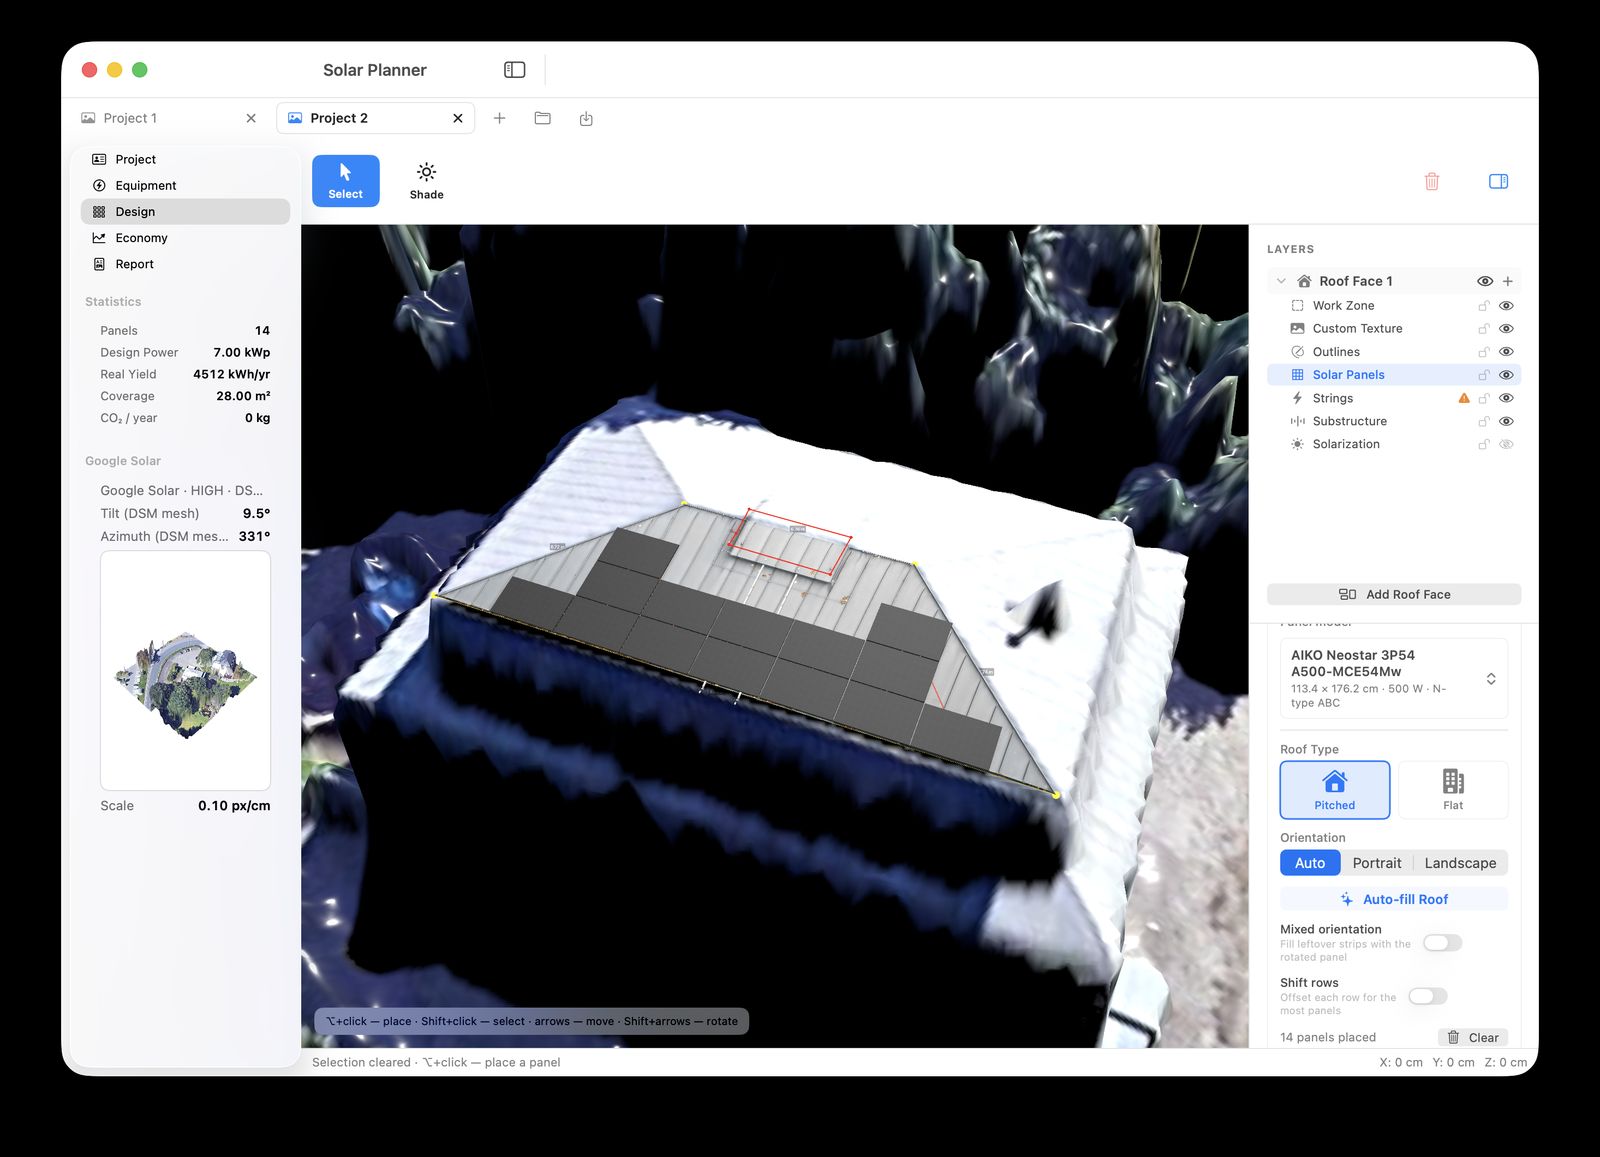Viewport: 1600px width, 1157px height.
Task: Select the Outlines layer
Action: [x=1394, y=352]
